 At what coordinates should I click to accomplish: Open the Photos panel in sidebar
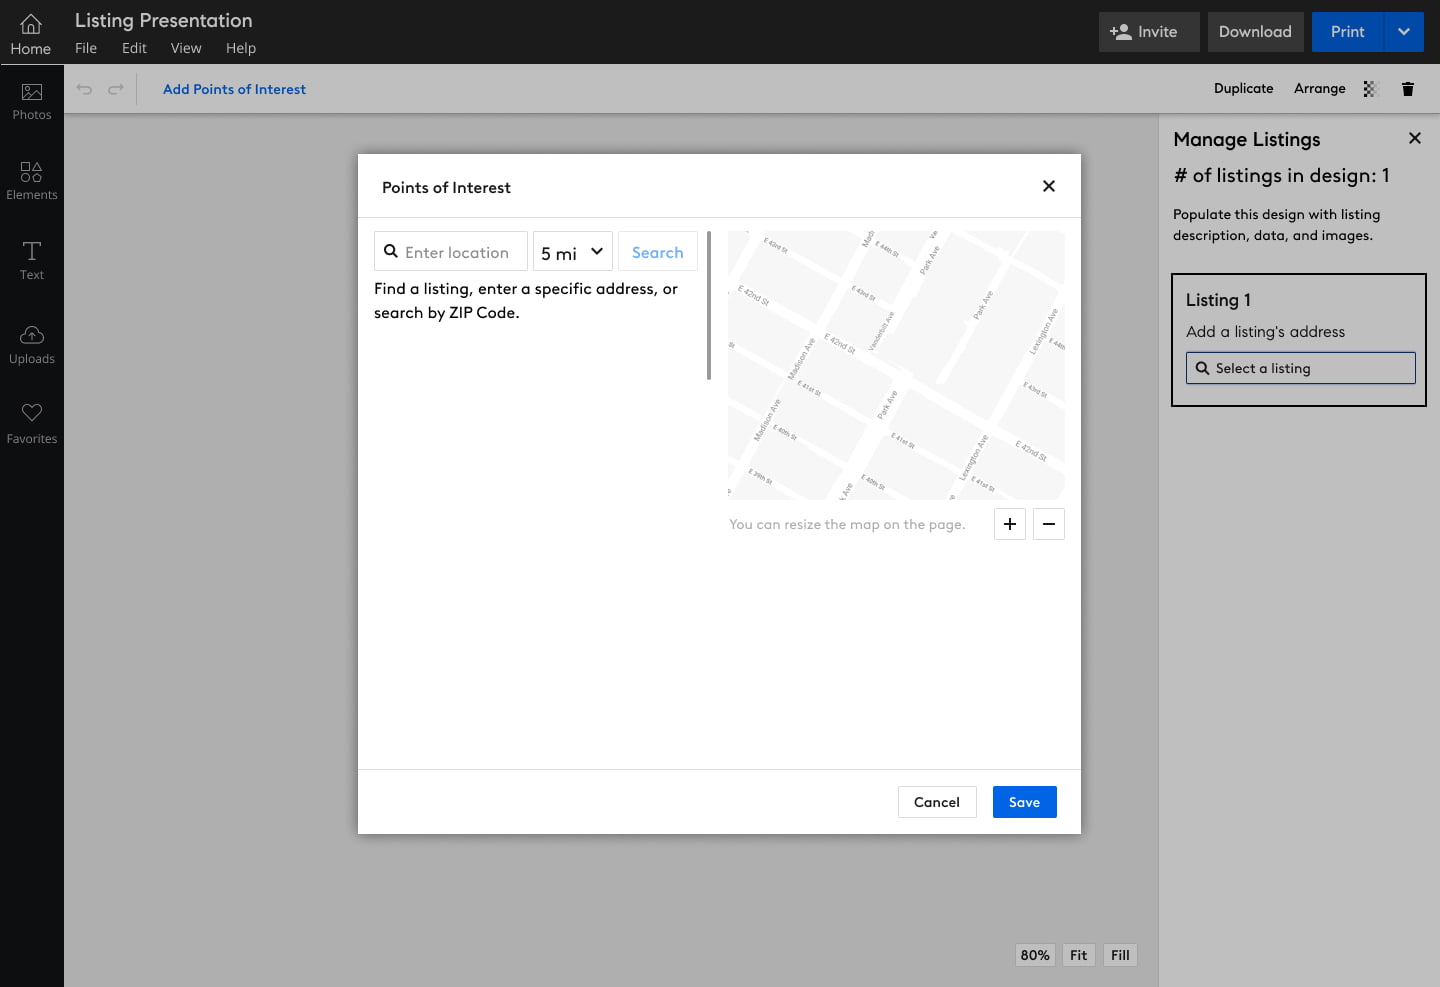[32, 101]
